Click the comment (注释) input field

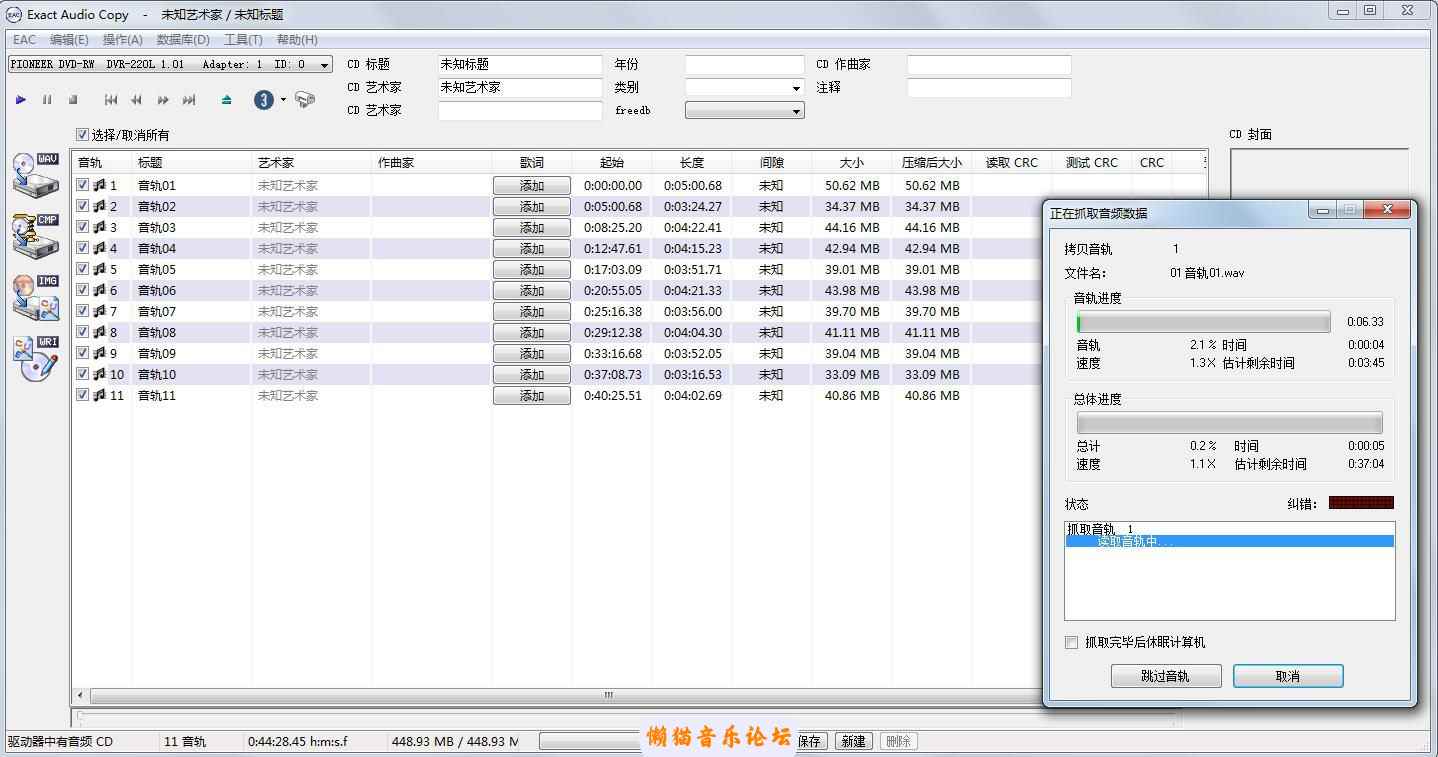point(989,88)
